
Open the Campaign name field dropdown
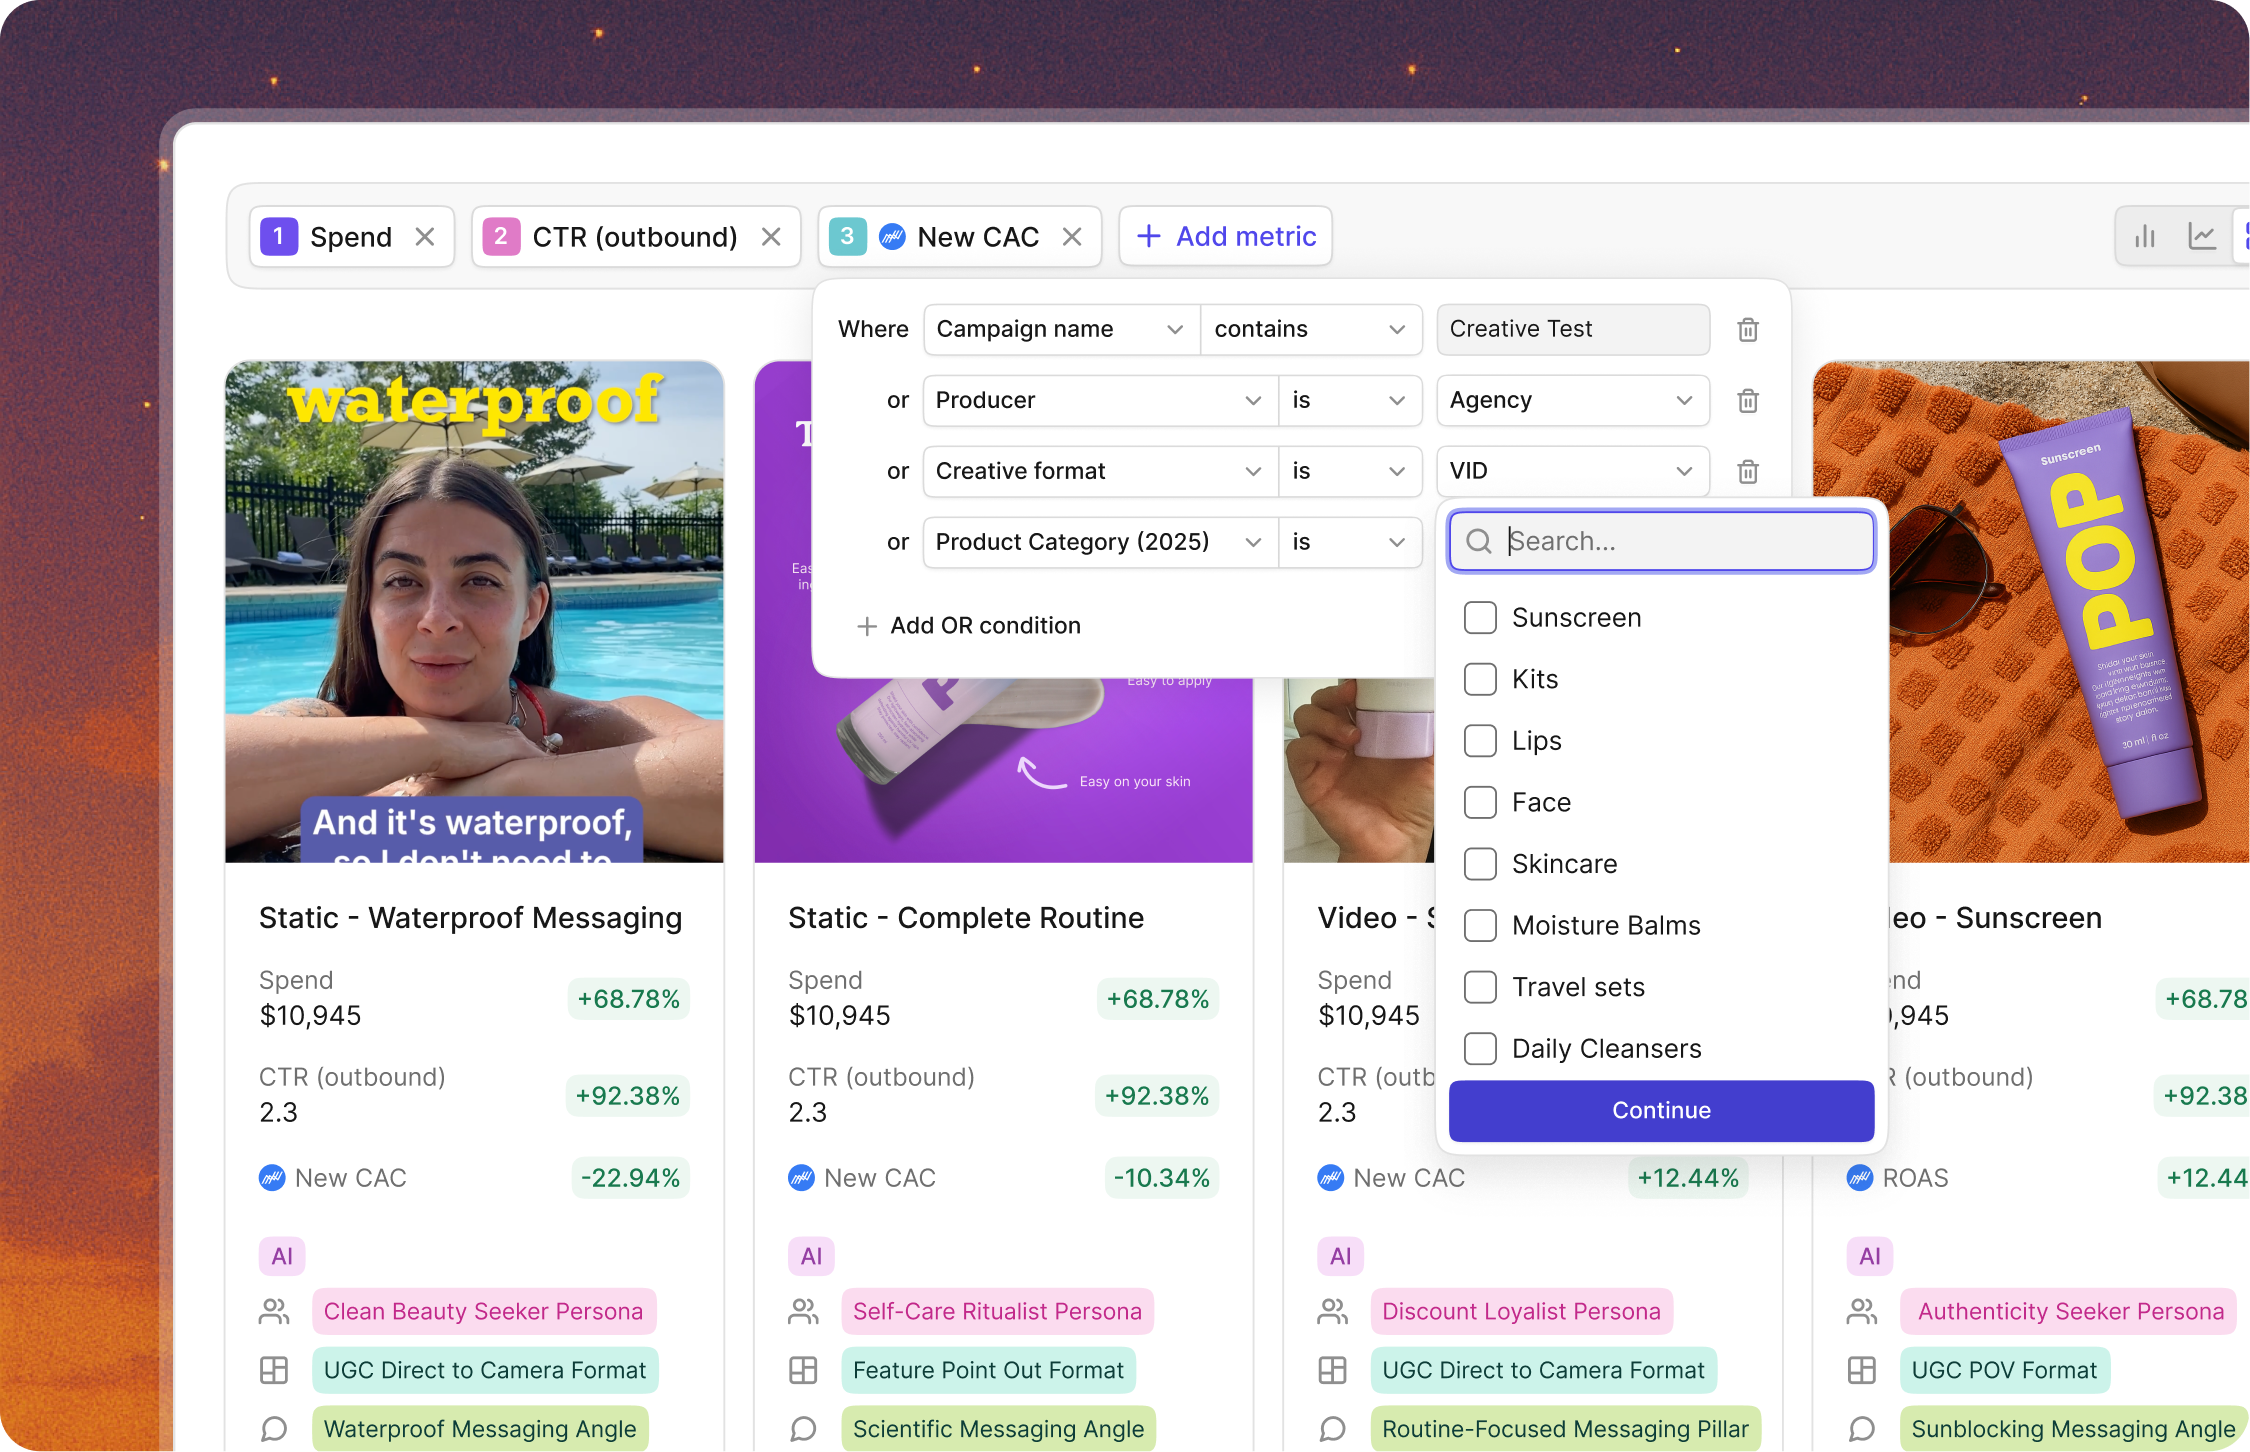point(1060,330)
